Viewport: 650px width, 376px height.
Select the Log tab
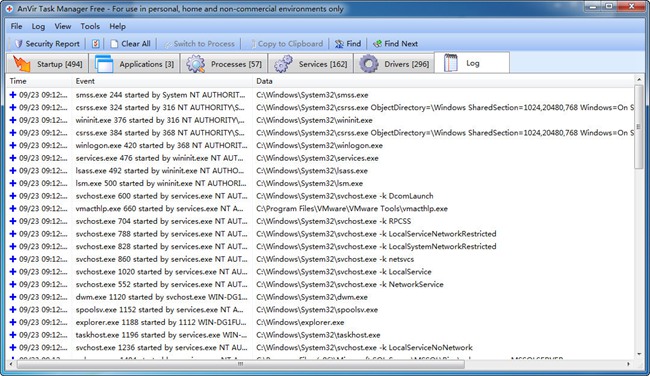coord(472,63)
